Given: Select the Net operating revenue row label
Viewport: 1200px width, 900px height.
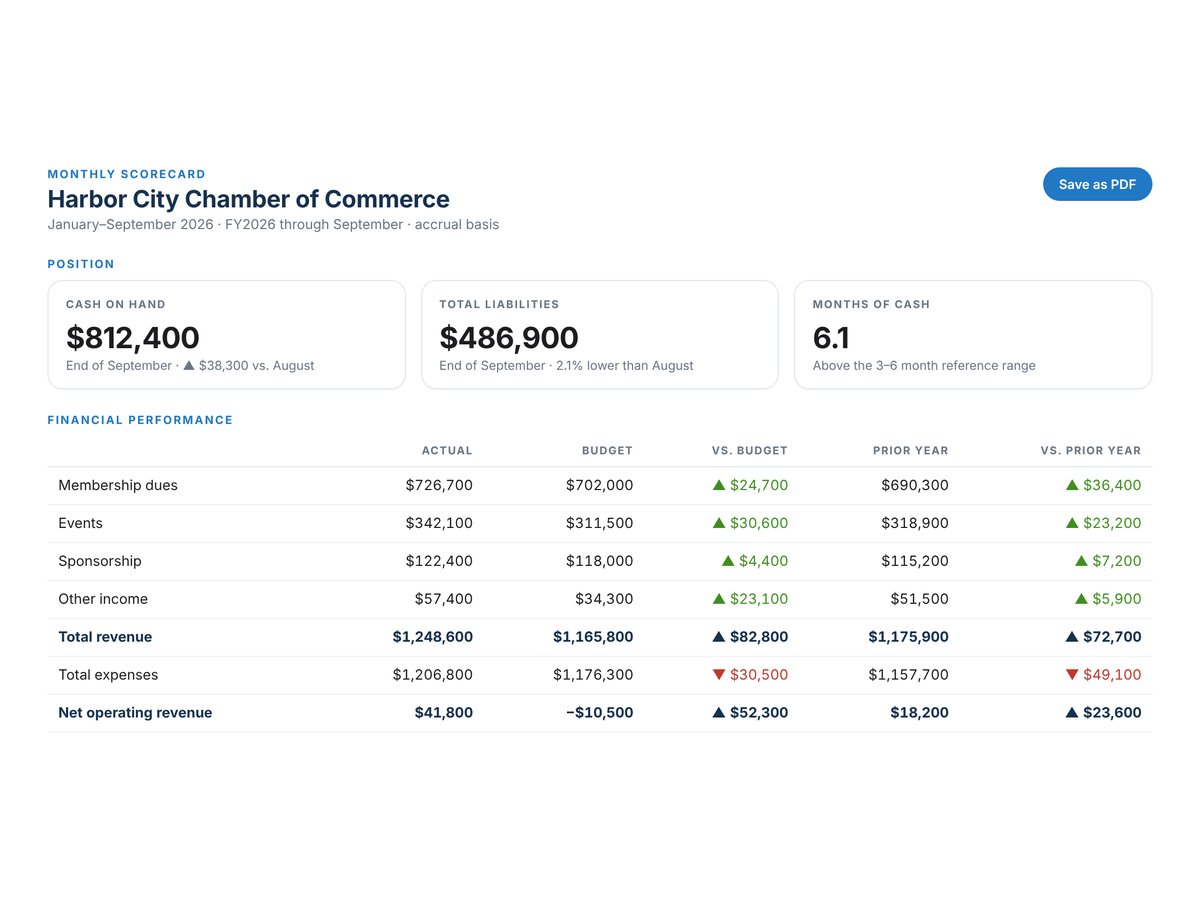Looking at the screenshot, I should (x=135, y=713).
